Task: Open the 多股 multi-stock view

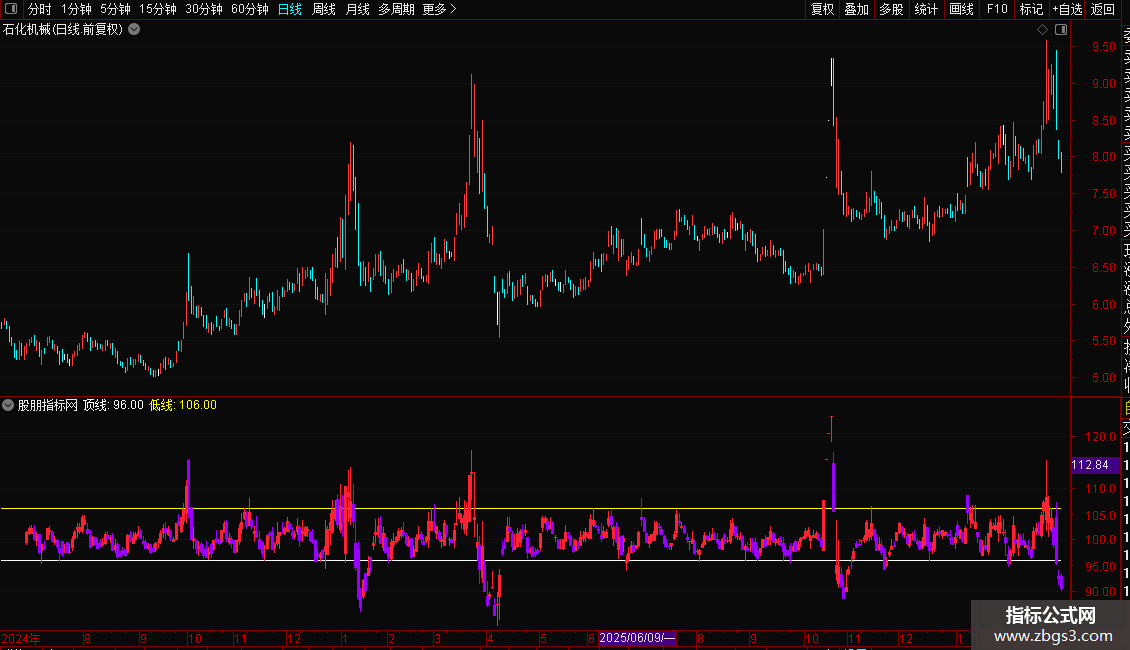Action: [891, 9]
